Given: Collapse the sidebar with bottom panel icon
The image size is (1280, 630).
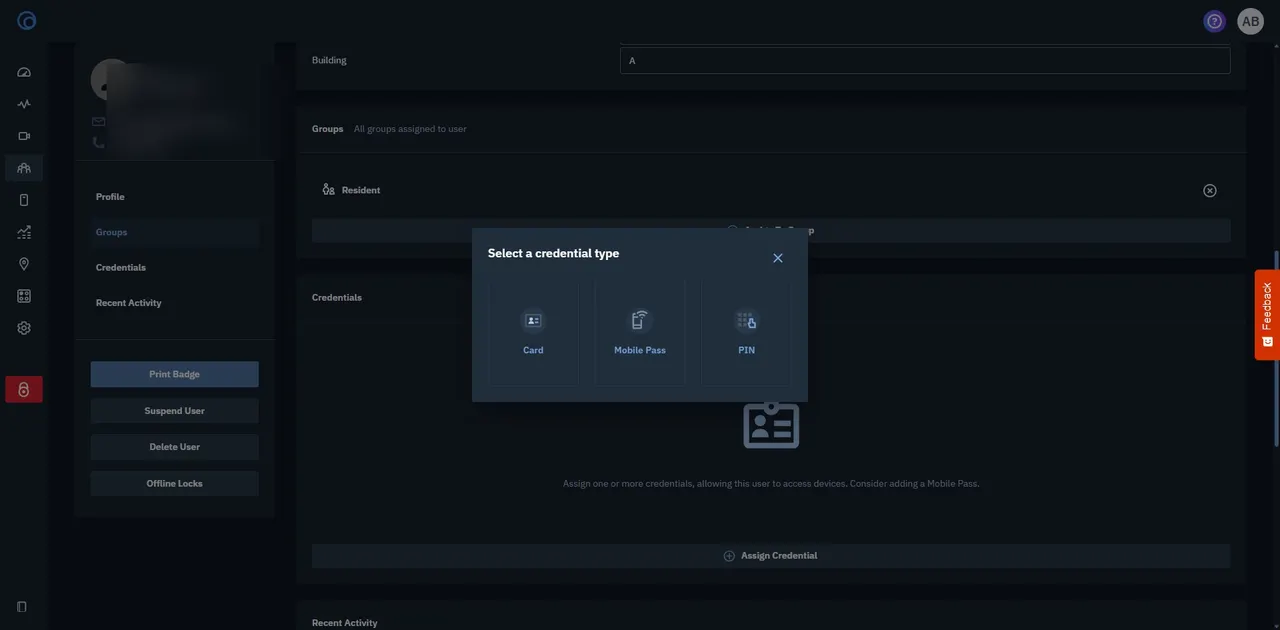Looking at the screenshot, I should click(x=22, y=607).
